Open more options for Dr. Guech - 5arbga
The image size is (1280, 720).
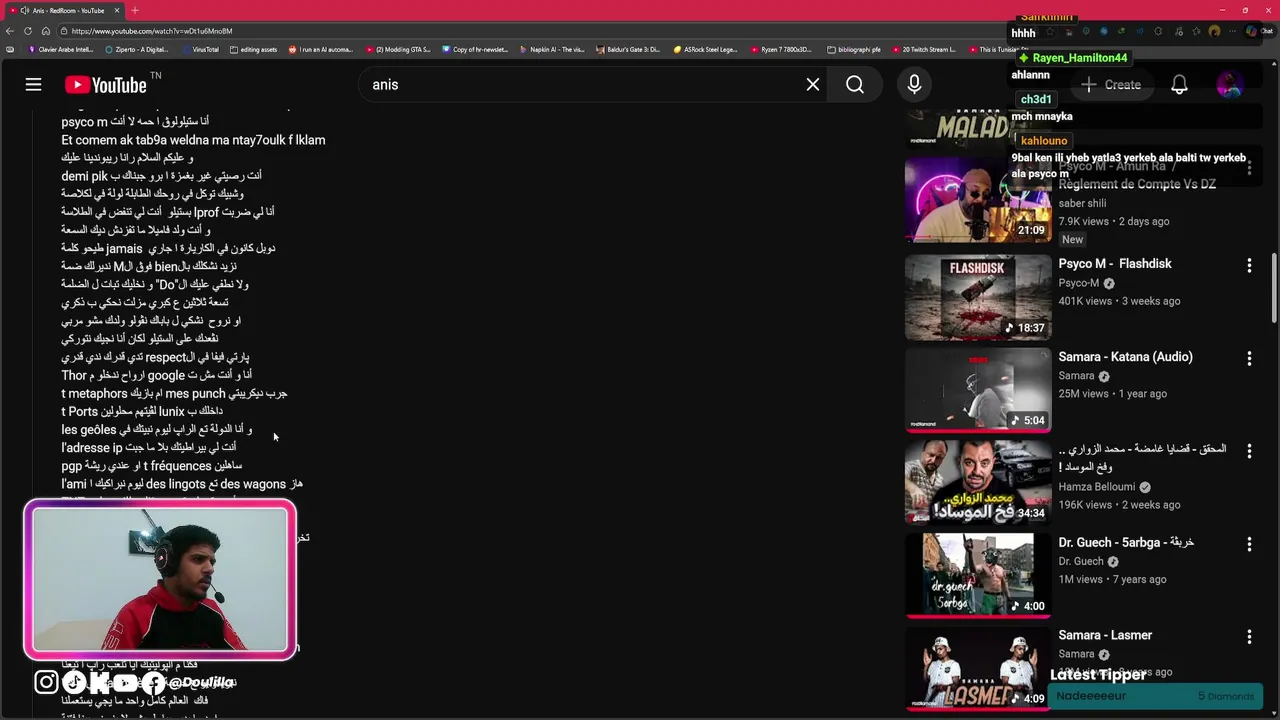pyautogui.click(x=1249, y=544)
